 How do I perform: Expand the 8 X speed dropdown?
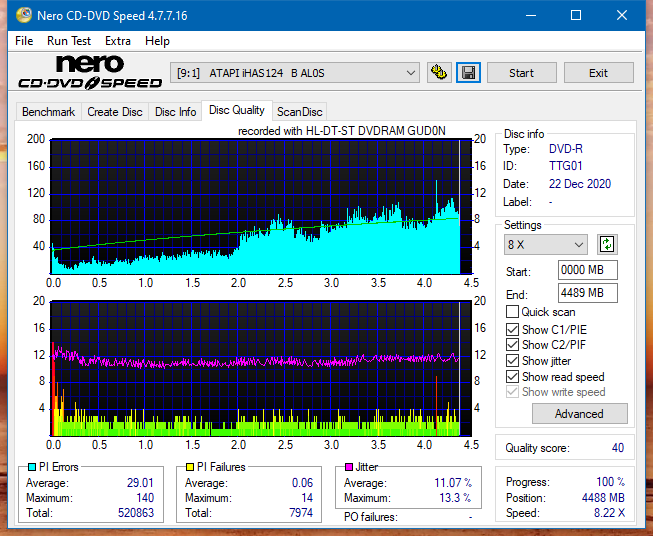(x=546, y=244)
